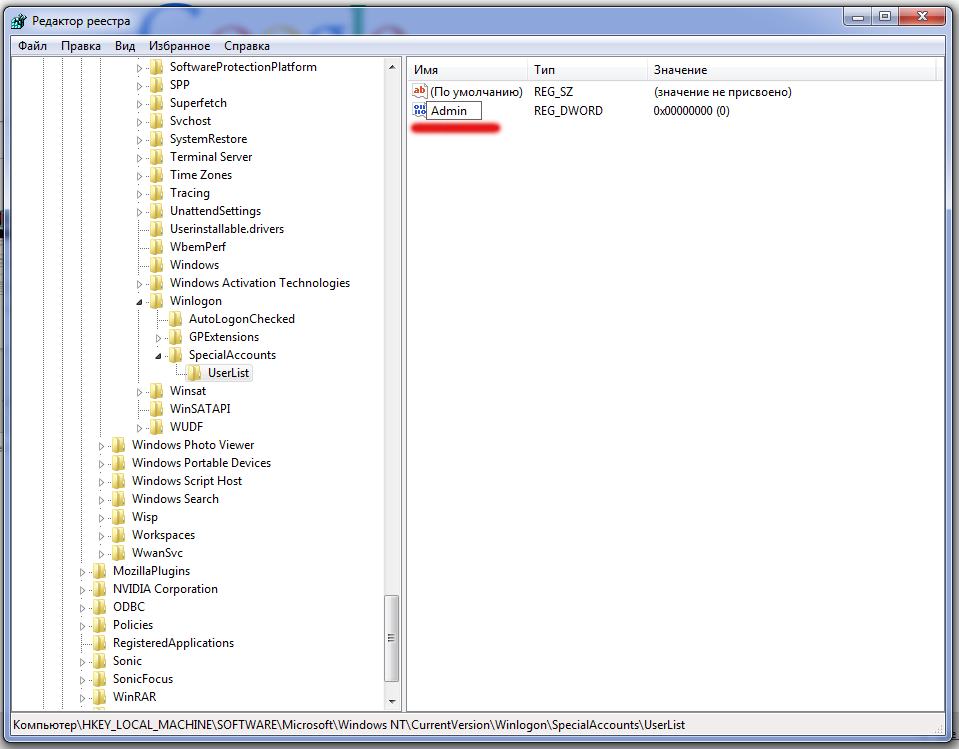Click the 0x00000000 (0) value cell
Screen dimensions: 959x749
(691, 111)
